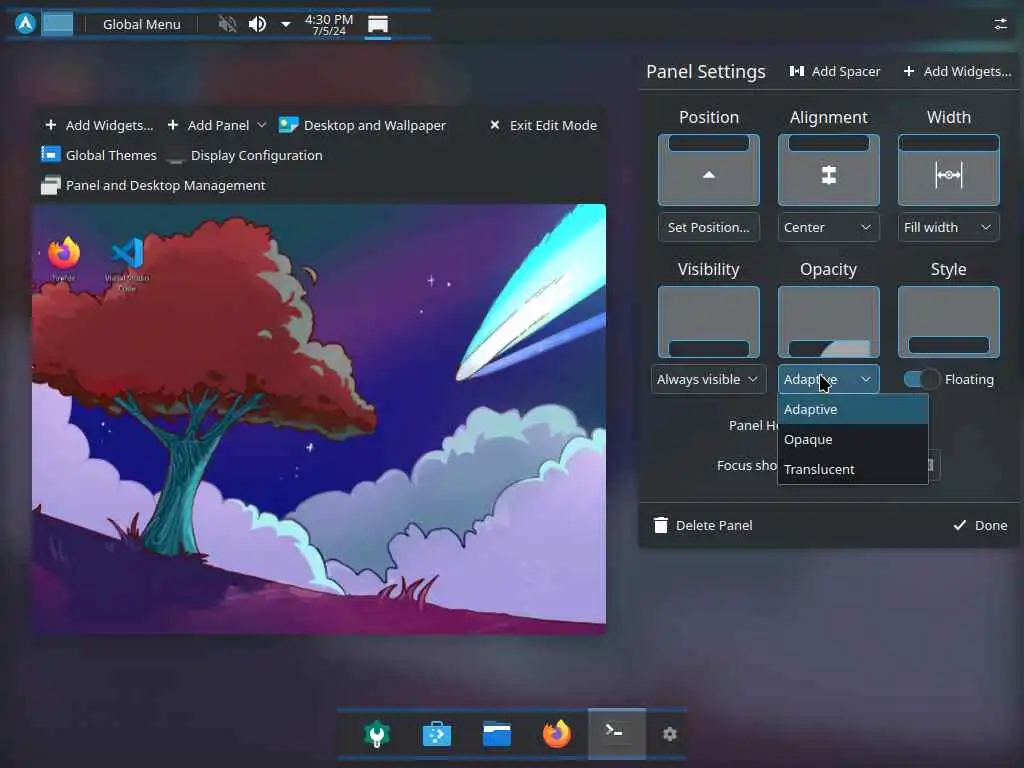1024x768 pixels.
Task: Click the Style preview tile
Action: [949, 322]
